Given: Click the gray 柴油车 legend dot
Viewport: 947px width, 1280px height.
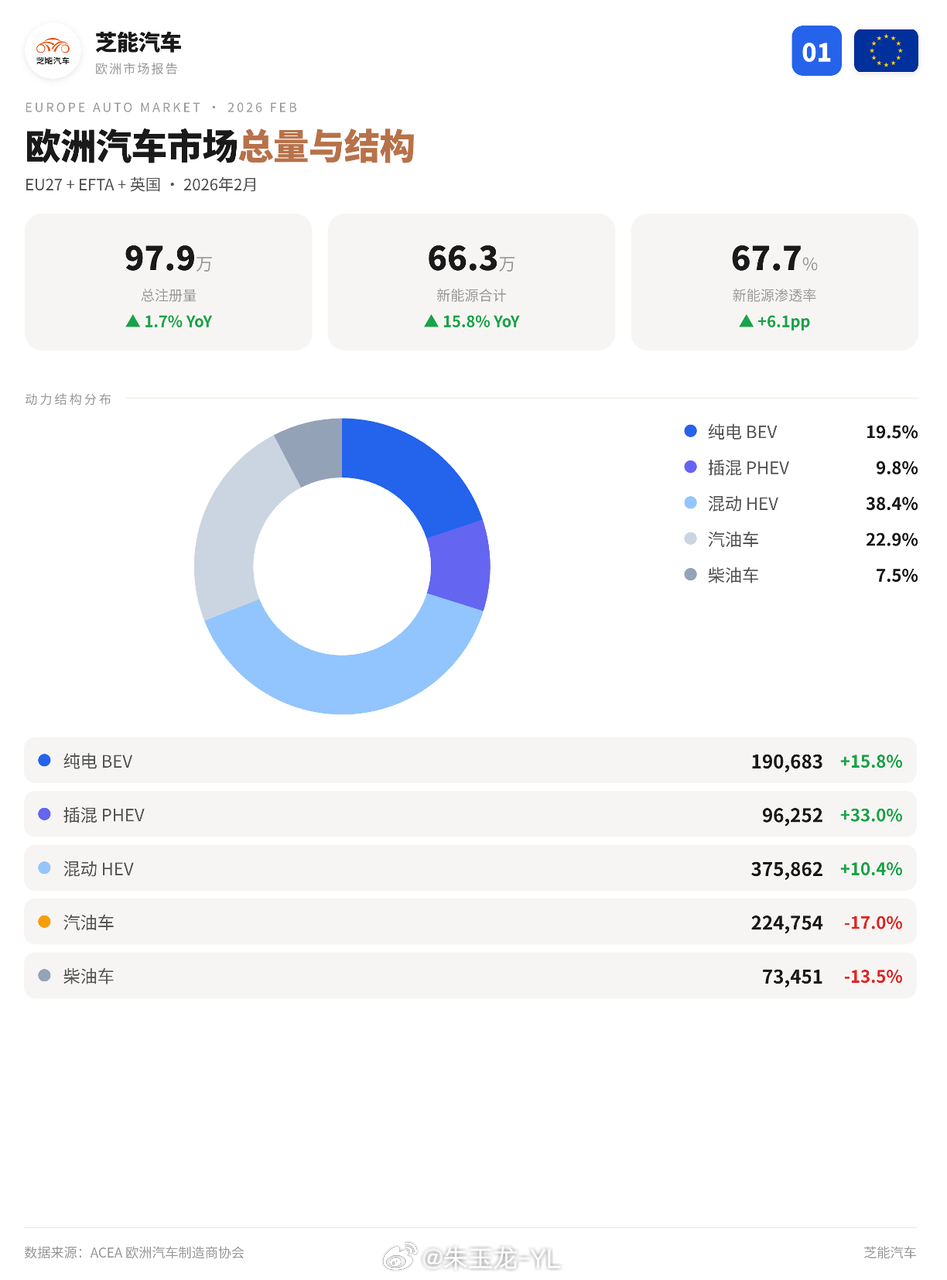Looking at the screenshot, I should pos(690,575).
